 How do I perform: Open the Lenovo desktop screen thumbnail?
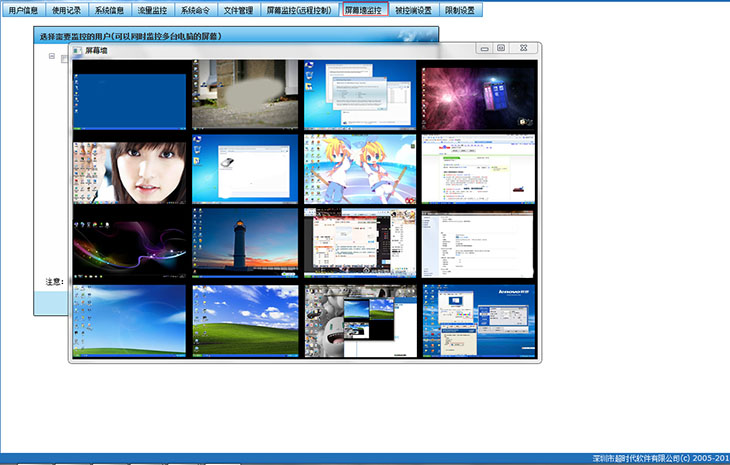480,321
